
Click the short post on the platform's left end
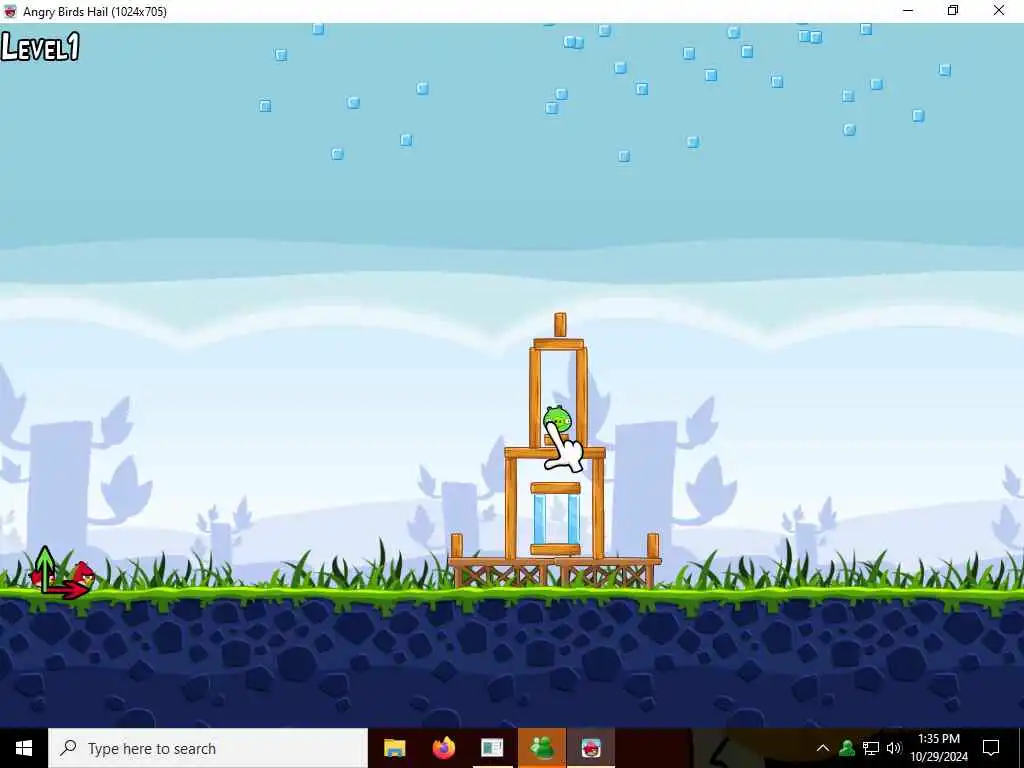(x=456, y=546)
